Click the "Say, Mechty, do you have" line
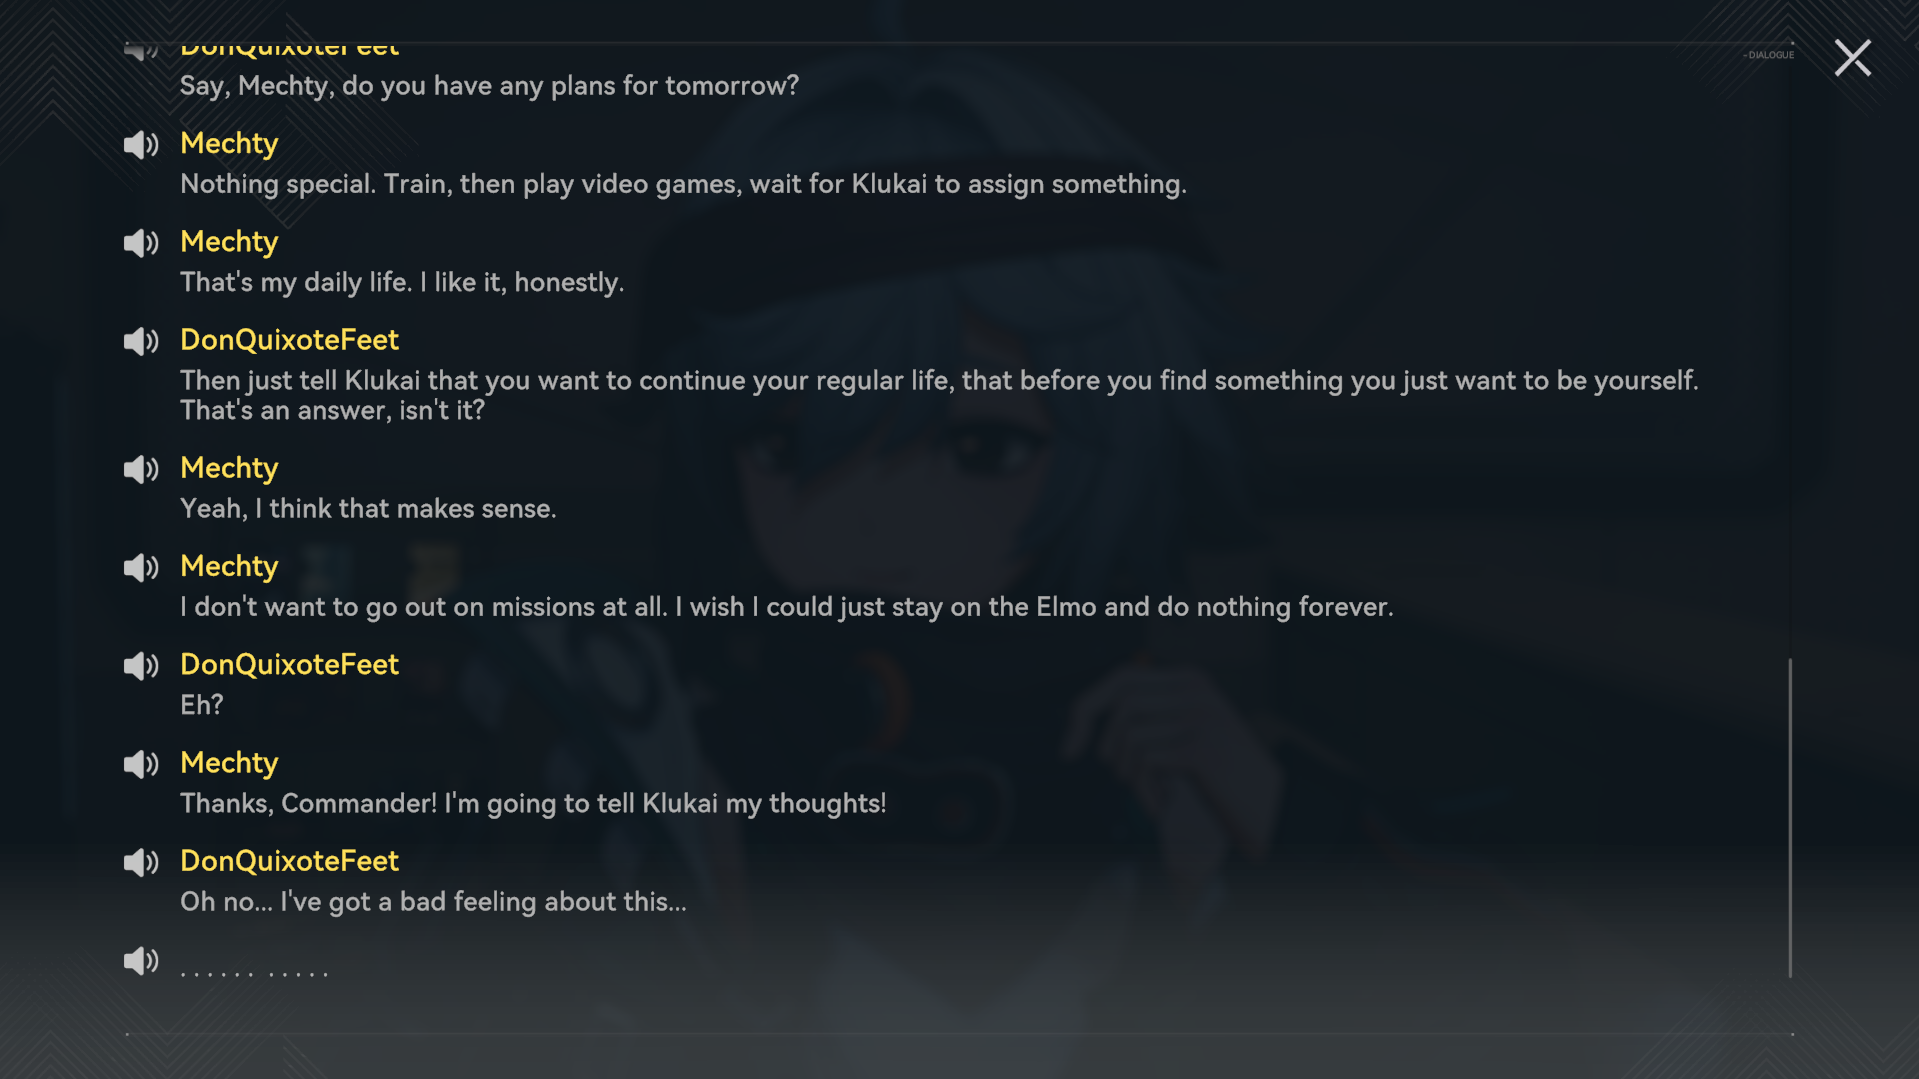The image size is (1919, 1079). (x=489, y=86)
